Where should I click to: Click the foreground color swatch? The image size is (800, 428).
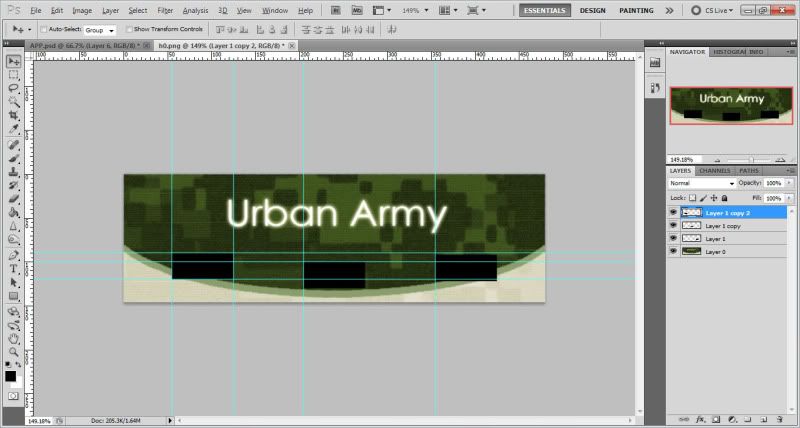[10, 376]
